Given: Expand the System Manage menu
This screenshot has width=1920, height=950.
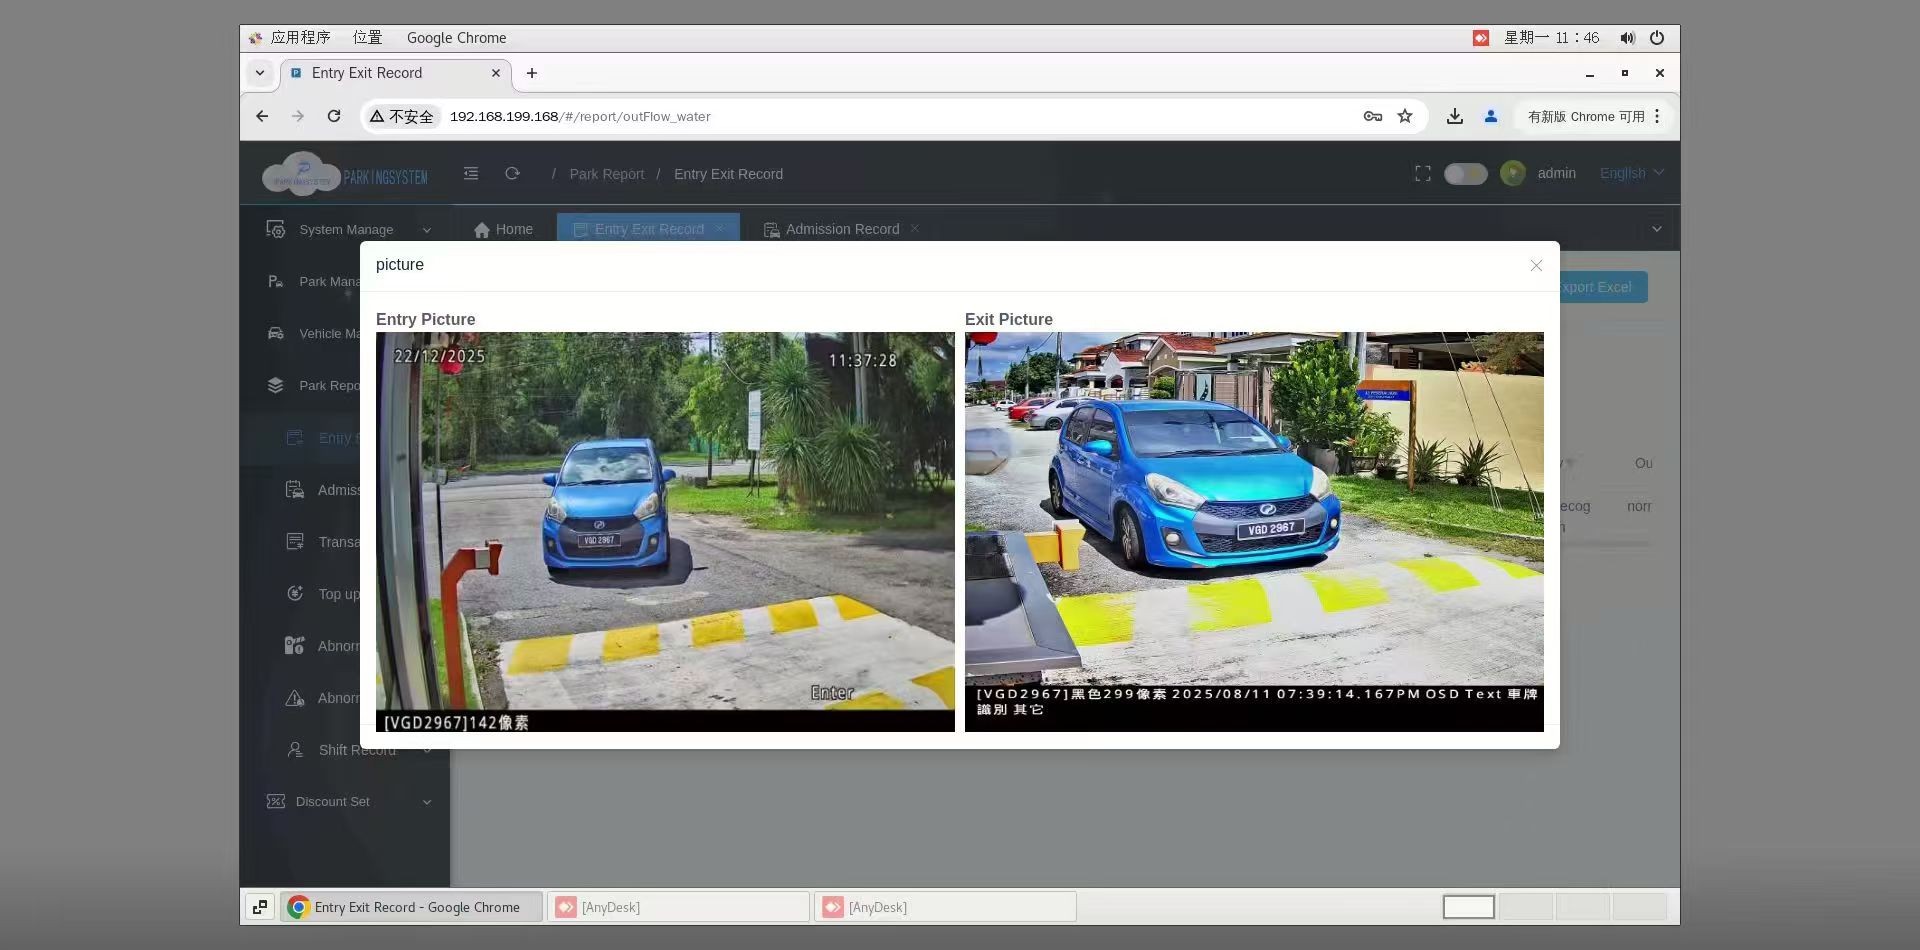Looking at the screenshot, I should click(346, 229).
